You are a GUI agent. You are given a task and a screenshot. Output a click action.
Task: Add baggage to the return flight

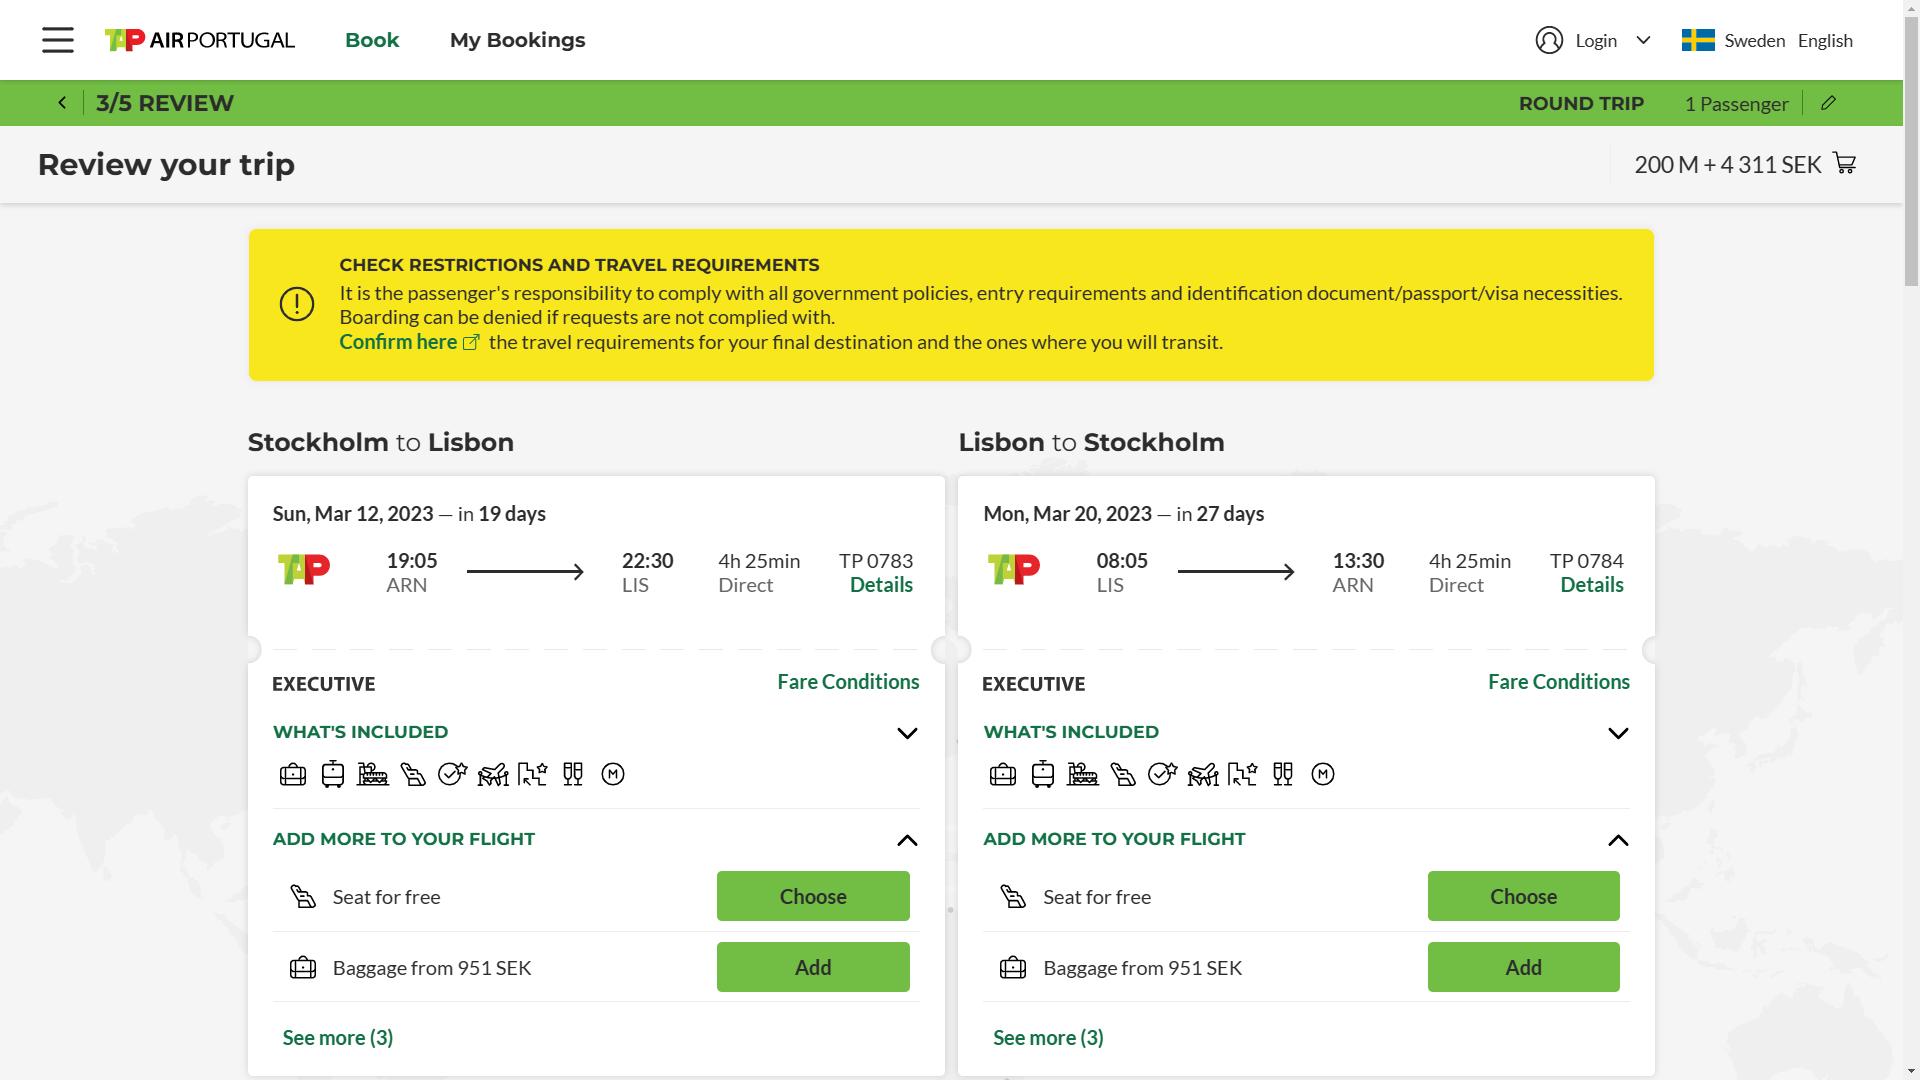(1523, 967)
